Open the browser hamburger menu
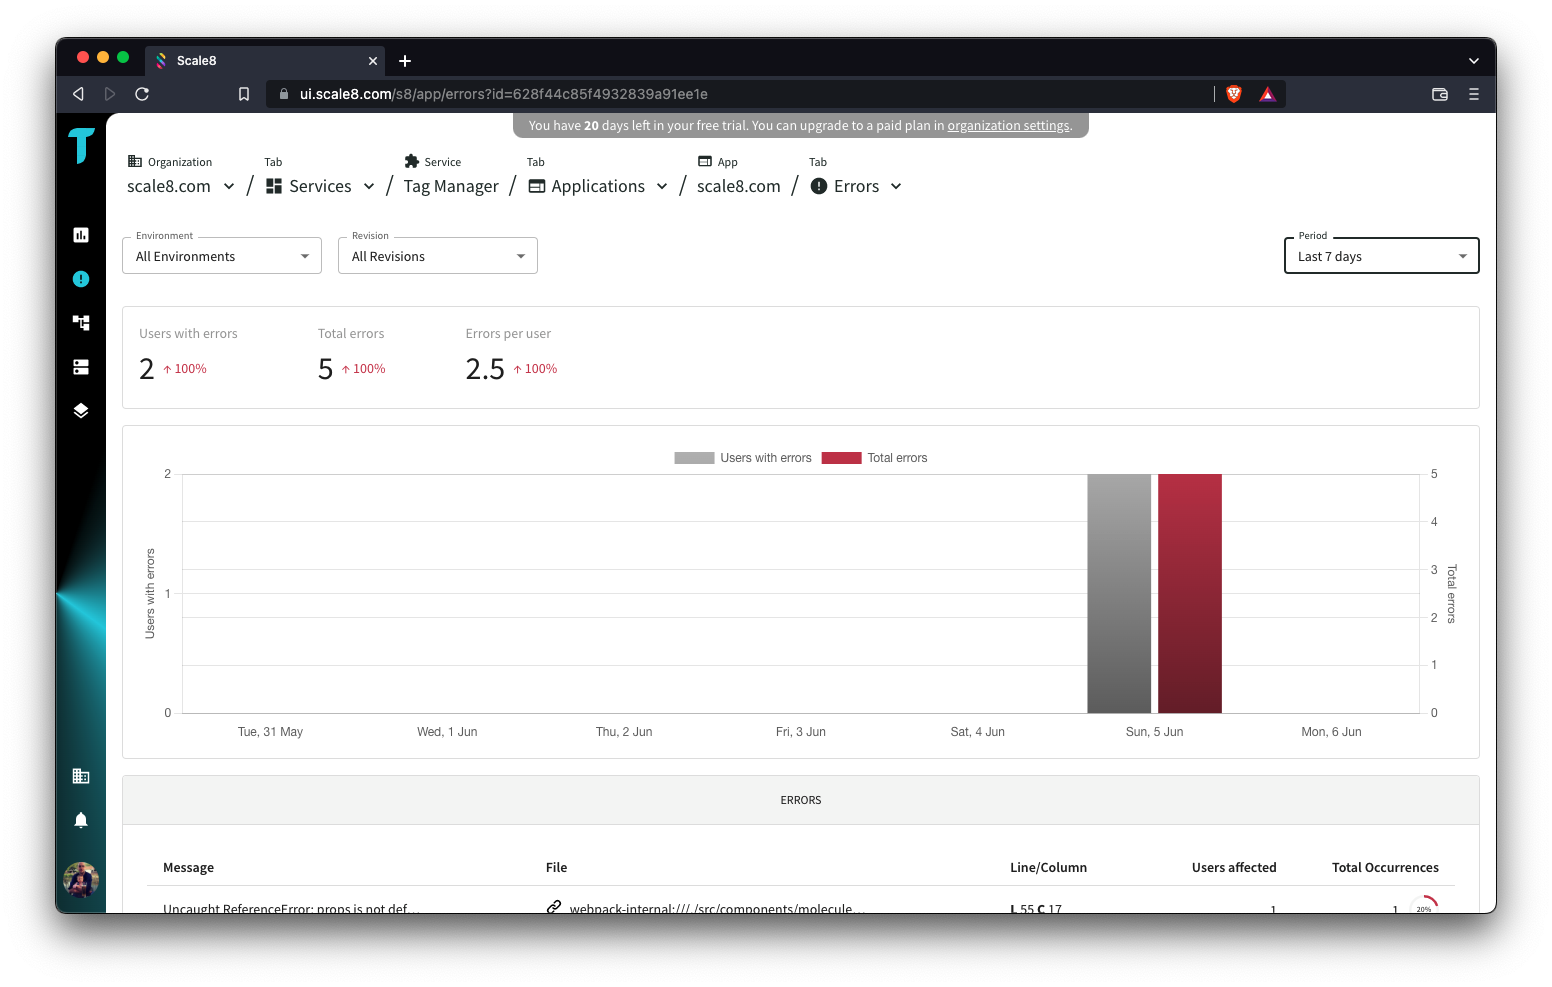 click(1474, 94)
